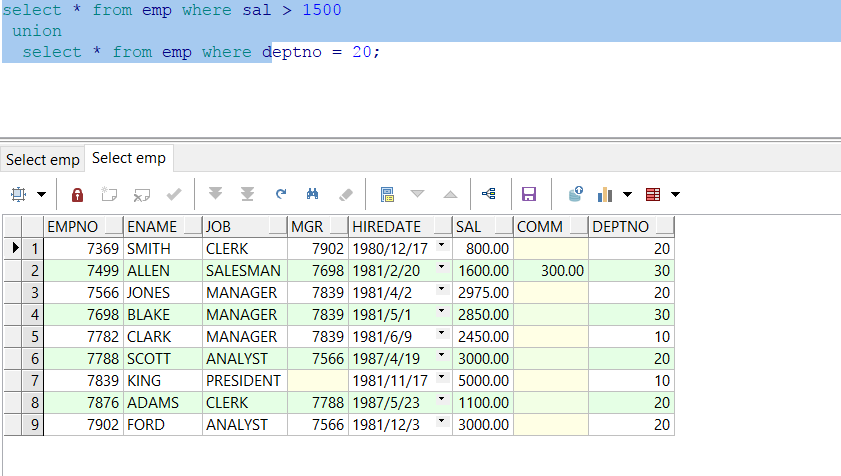Click the grid select-all corner cell
This screenshot has width=841, height=476.
[12, 226]
